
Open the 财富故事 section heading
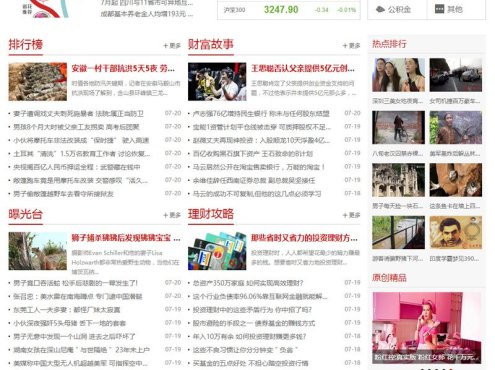tap(211, 44)
